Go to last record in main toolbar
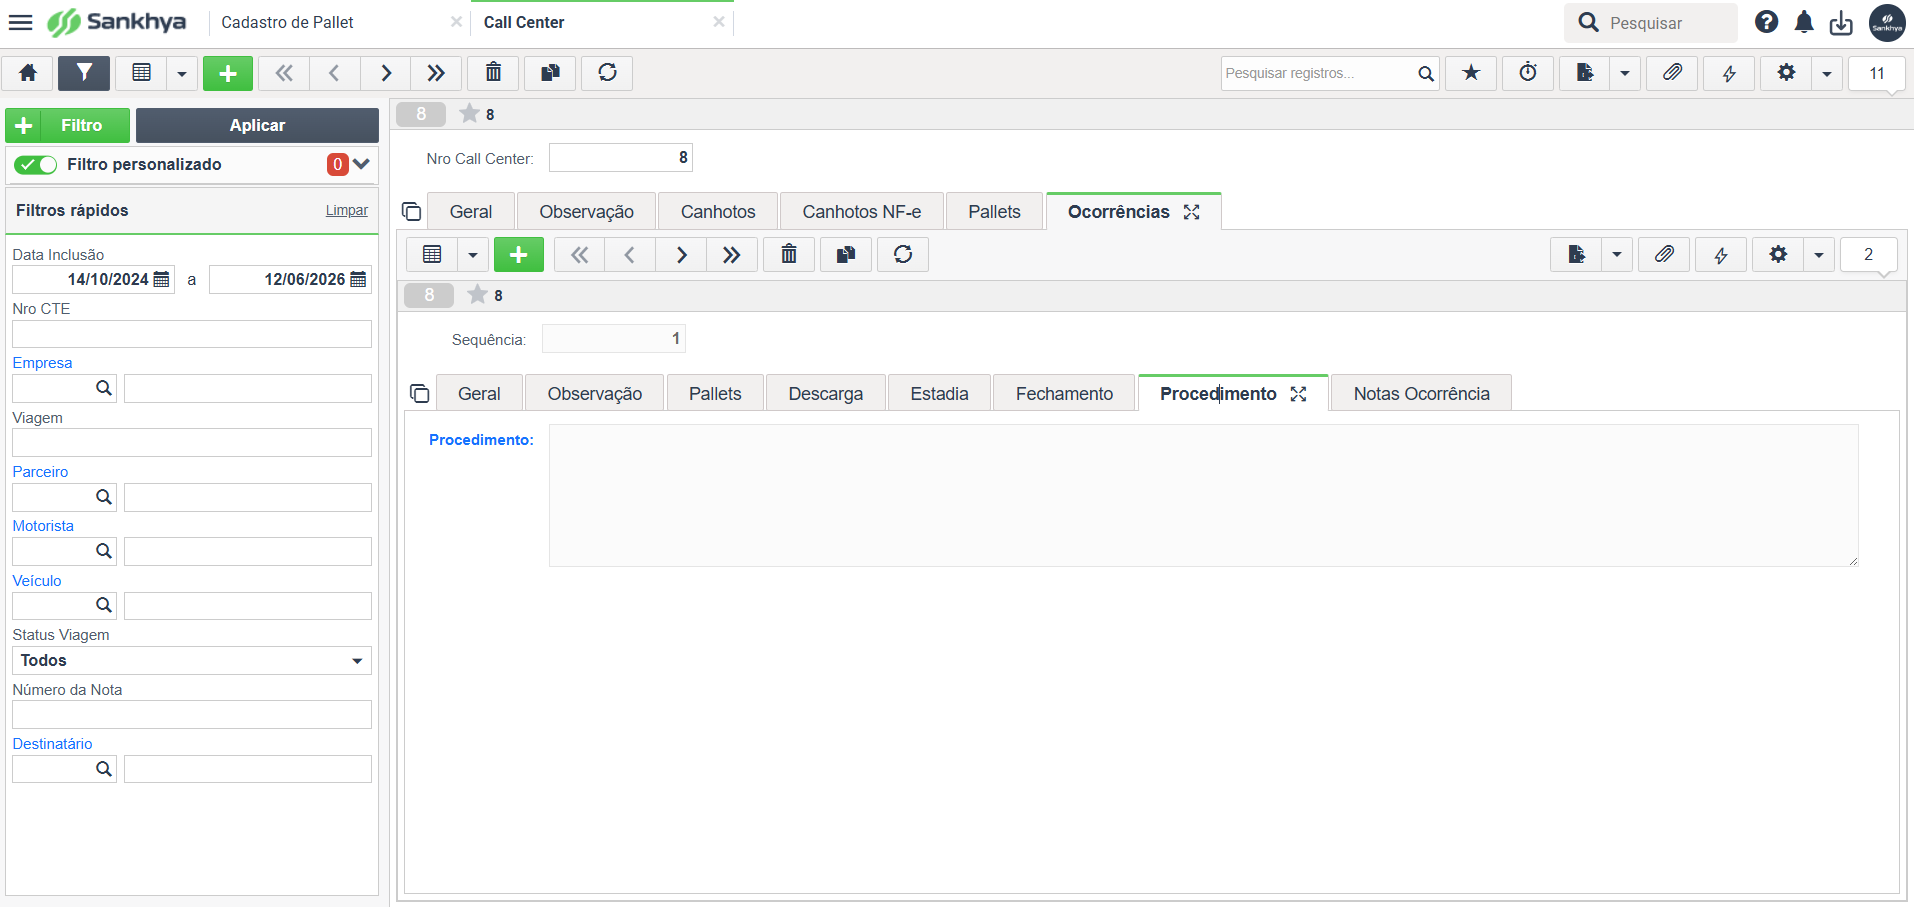 [436, 73]
